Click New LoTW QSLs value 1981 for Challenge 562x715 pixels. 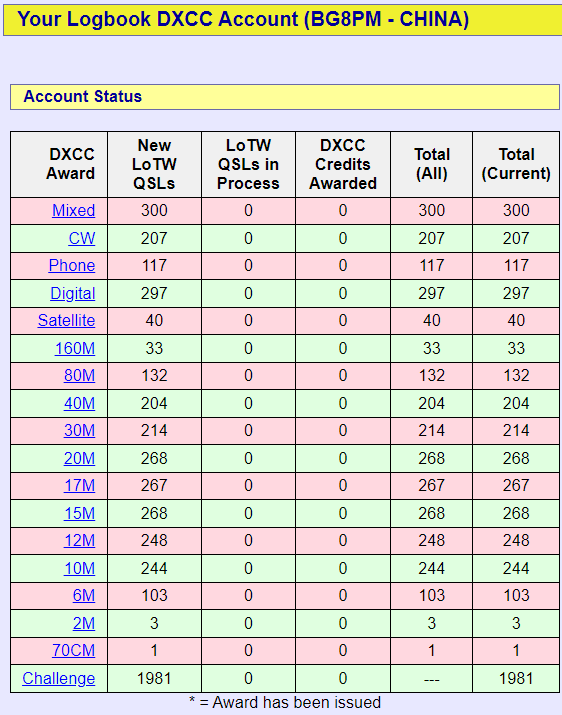154,679
